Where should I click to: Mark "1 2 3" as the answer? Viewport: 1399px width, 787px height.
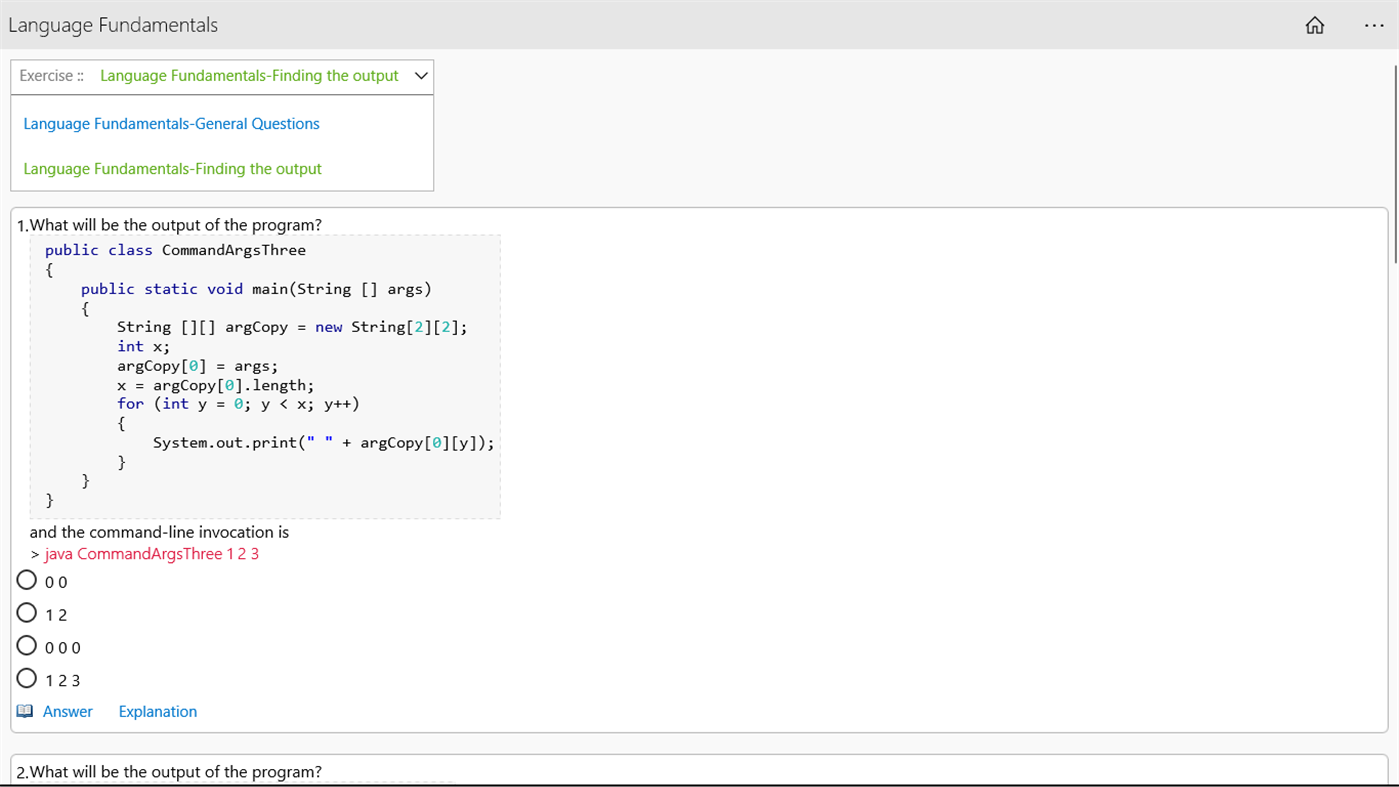tap(27, 679)
